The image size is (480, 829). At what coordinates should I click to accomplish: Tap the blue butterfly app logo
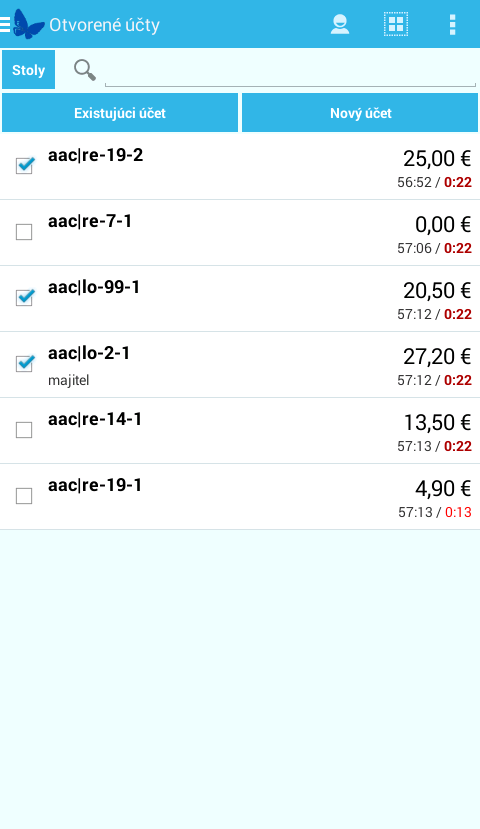click(28, 24)
